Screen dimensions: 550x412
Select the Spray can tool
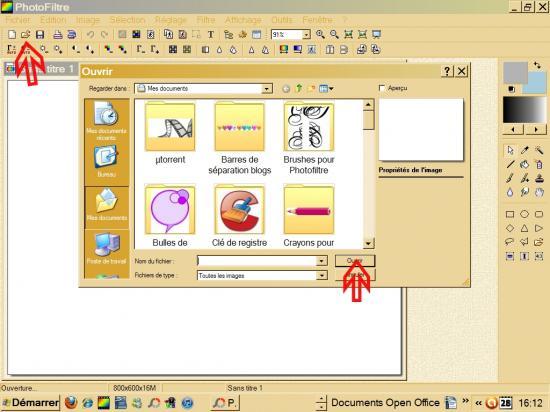click(539, 164)
